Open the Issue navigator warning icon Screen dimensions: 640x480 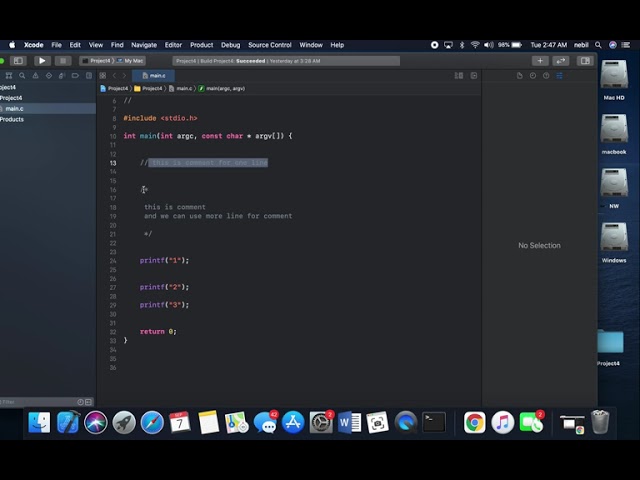(36, 76)
